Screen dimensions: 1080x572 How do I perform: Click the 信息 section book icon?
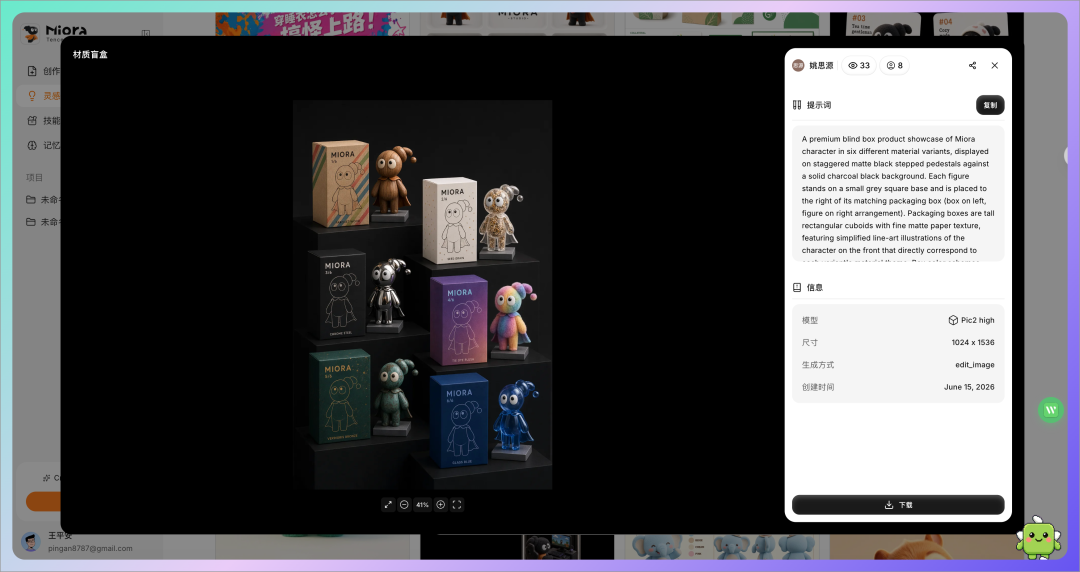[x=797, y=287]
